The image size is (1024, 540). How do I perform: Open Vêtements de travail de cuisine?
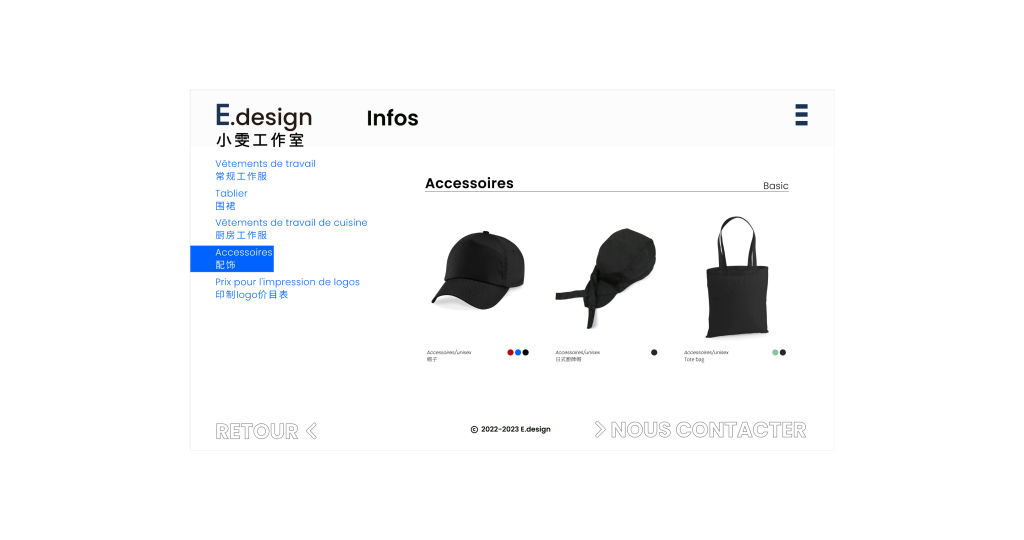(x=291, y=229)
